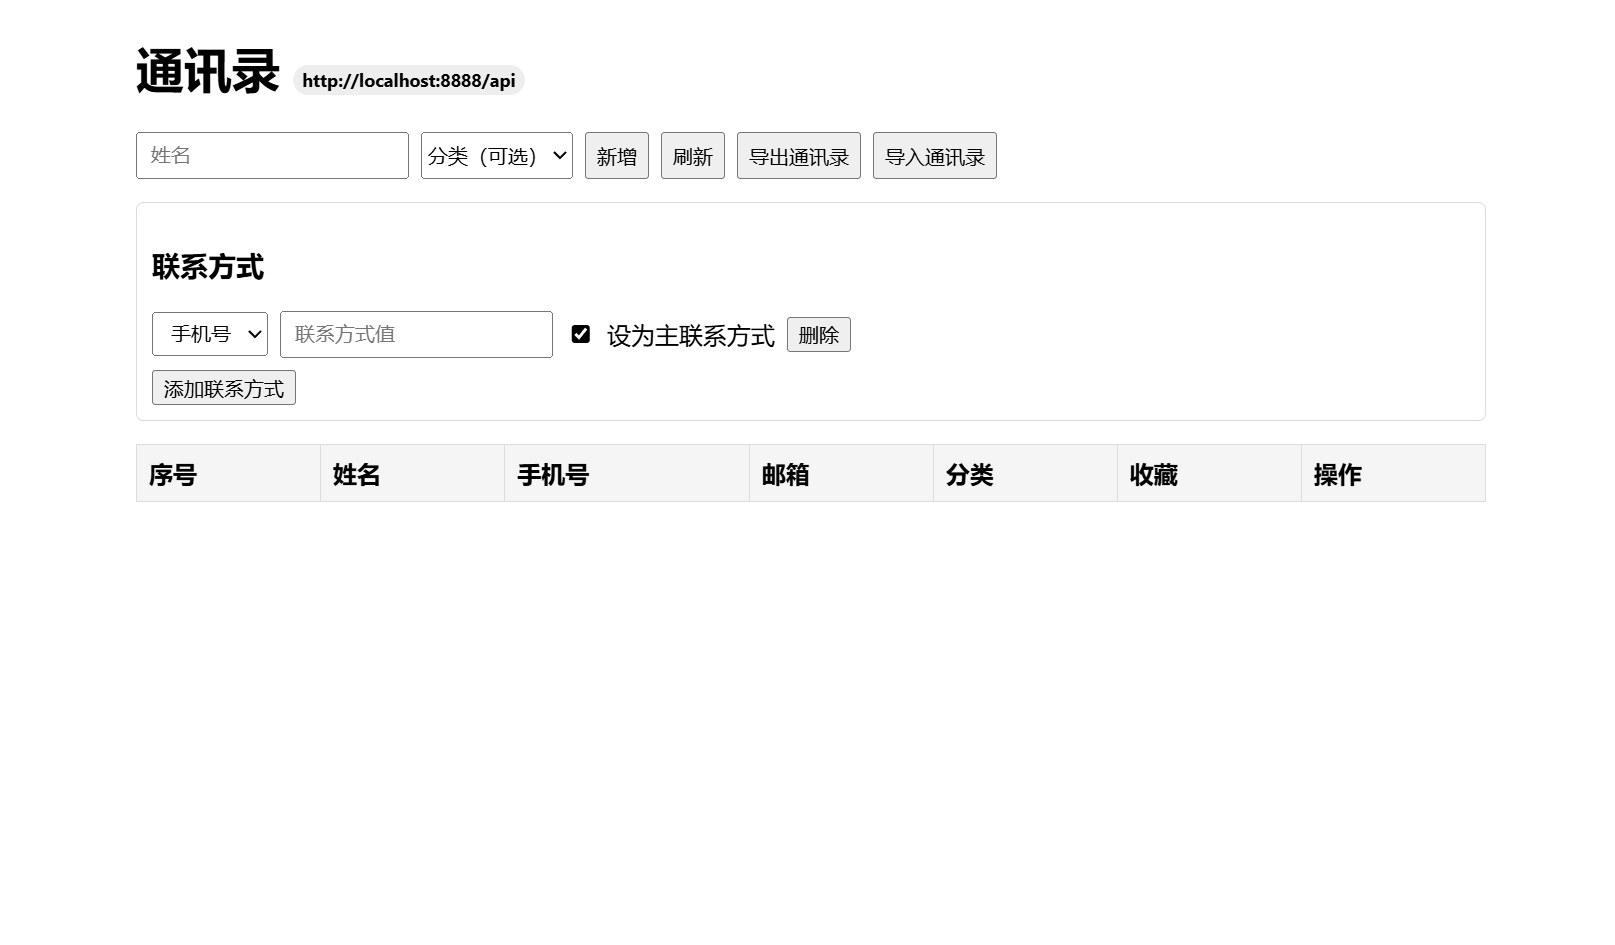
Task: Click the 通讯录 page title
Action: [208, 72]
